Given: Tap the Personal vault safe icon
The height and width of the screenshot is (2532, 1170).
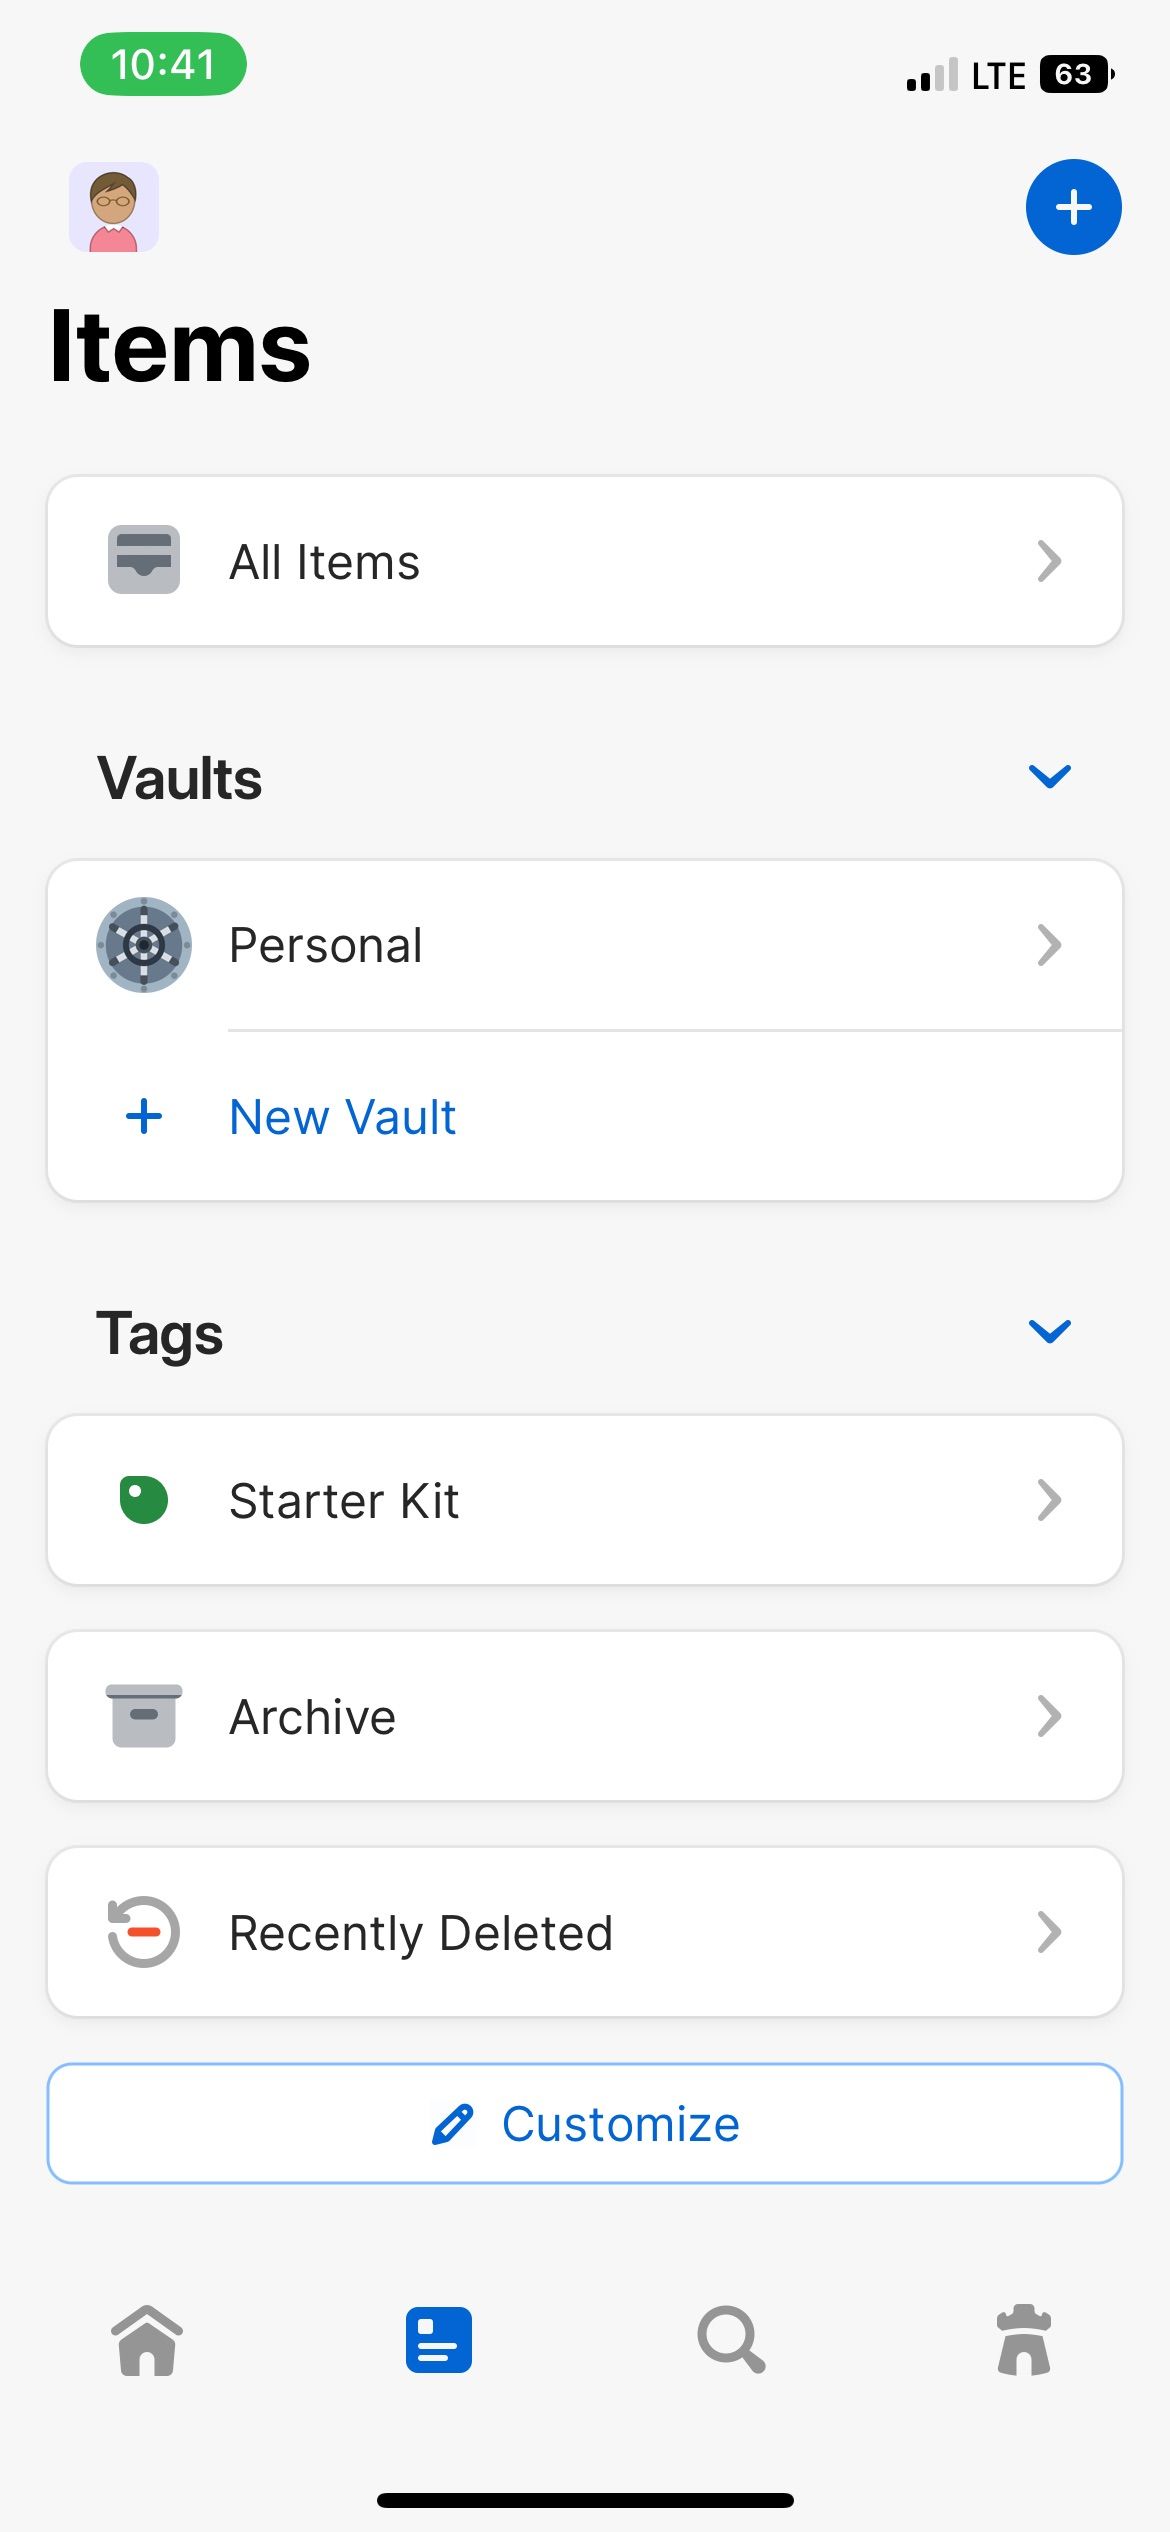Looking at the screenshot, I should (x=144, y=945).
